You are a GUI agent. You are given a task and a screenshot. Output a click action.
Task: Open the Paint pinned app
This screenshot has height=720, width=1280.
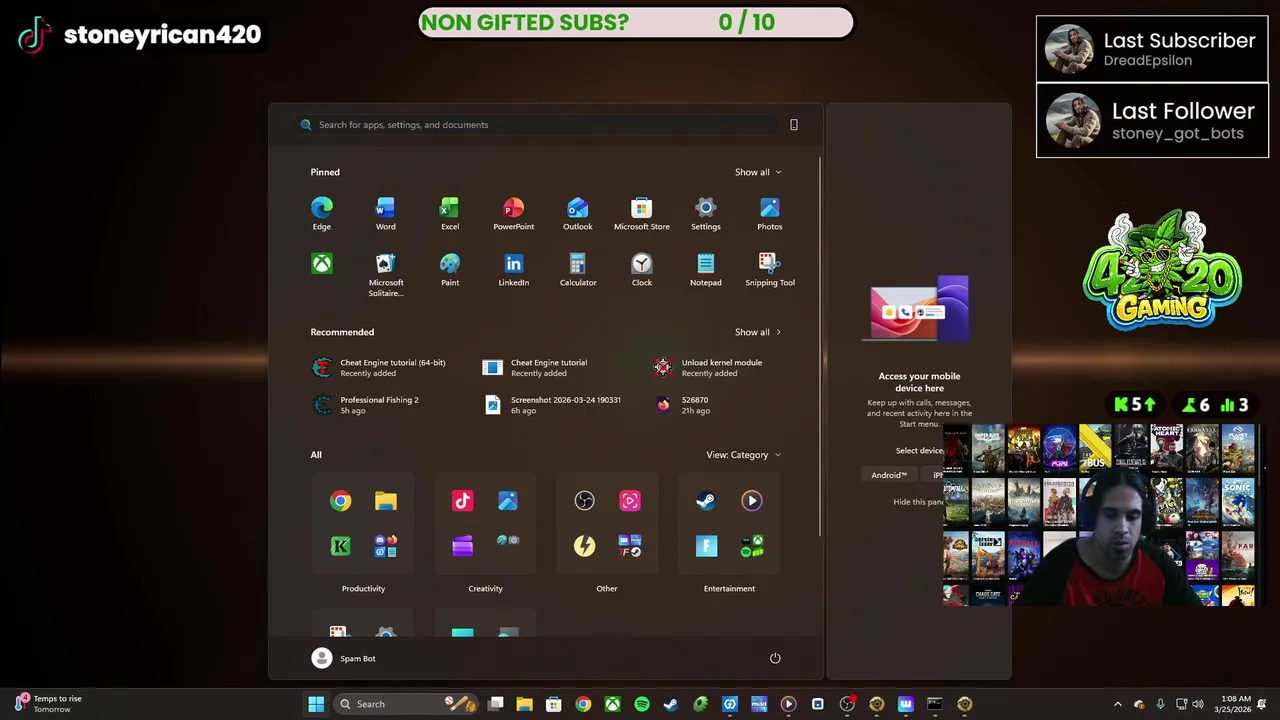pyautogui.click(x=449, y=269)
